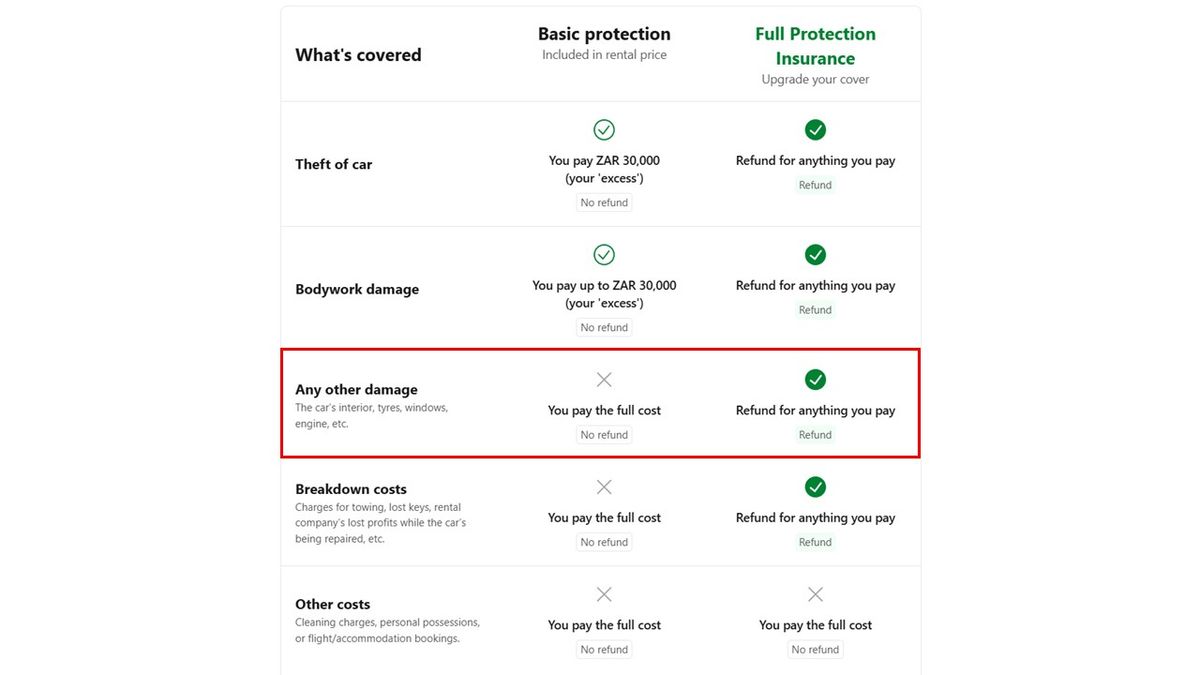Screen dimensions: 1200x675
Task: Click the No refund badge in Any other damage row
Action: tap(604, 435)
